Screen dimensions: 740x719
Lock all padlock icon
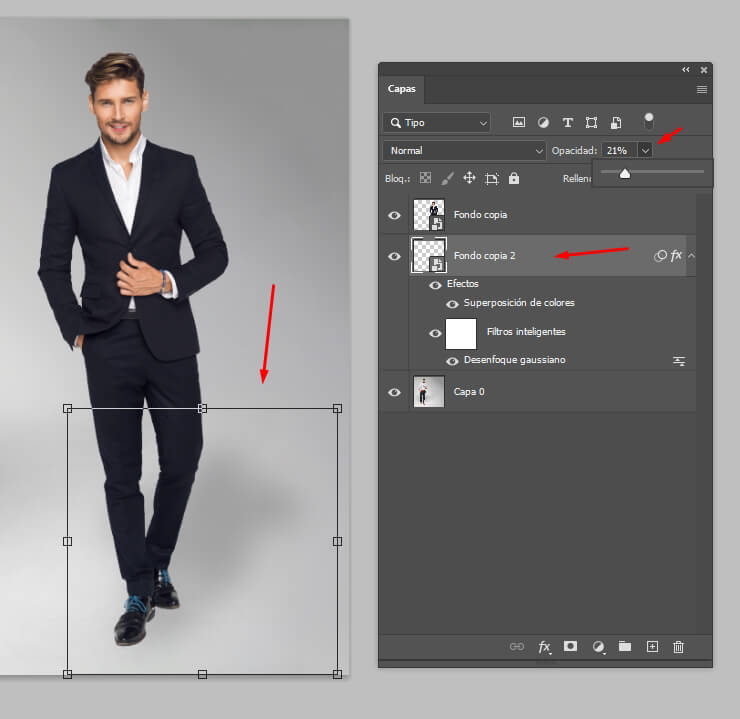(x=514, y=178)
